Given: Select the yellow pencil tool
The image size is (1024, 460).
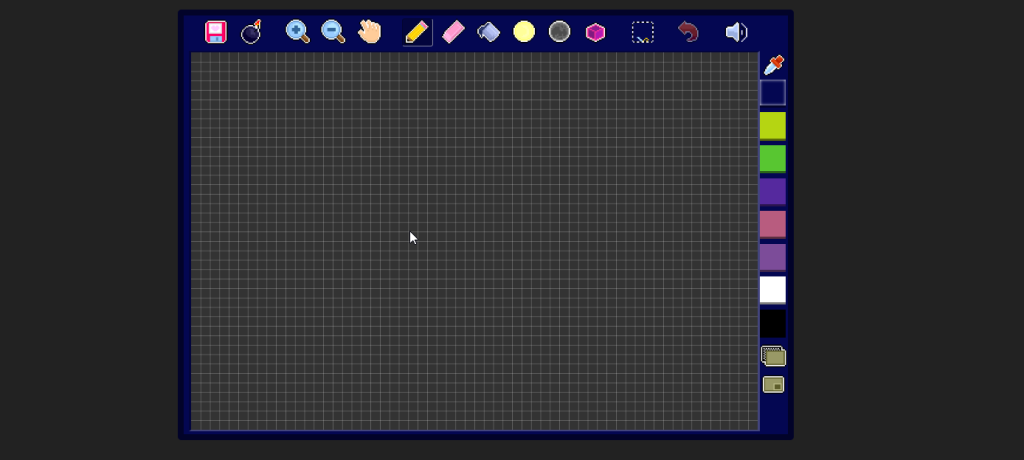Looking at the screenshot, I should pos(417,32).
